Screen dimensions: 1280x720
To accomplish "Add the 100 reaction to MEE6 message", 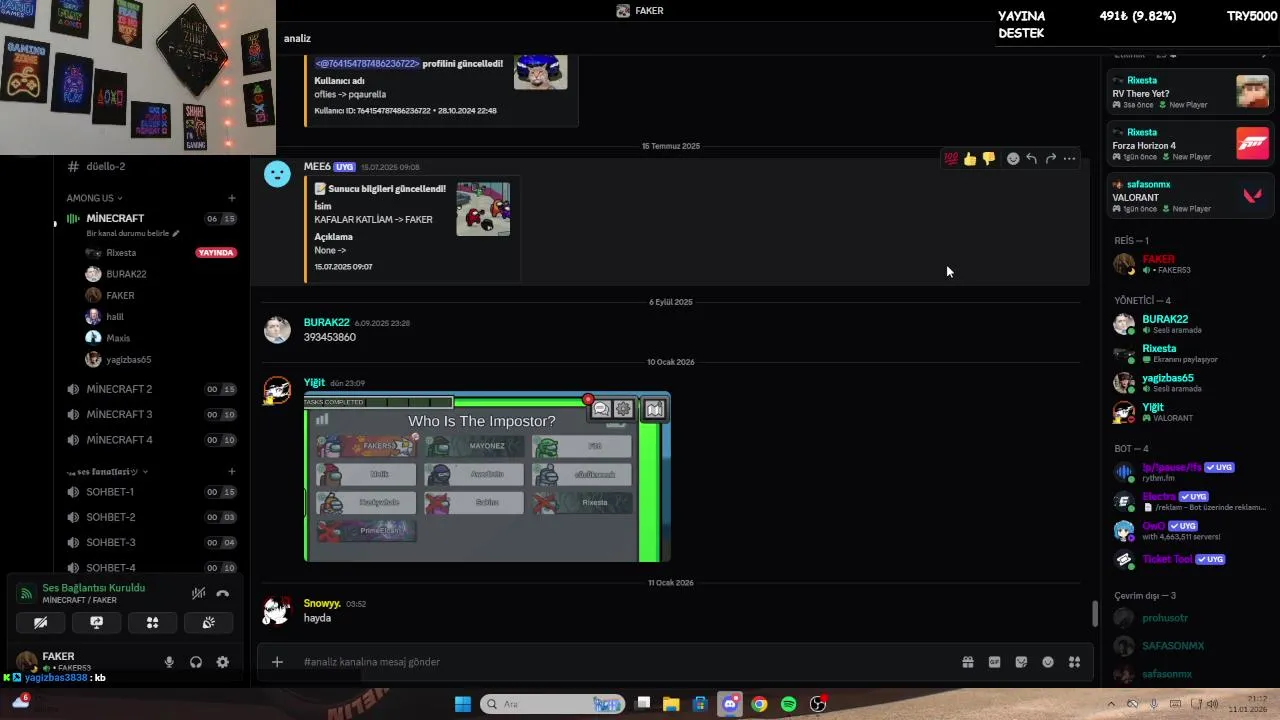I will coord(951,159).
